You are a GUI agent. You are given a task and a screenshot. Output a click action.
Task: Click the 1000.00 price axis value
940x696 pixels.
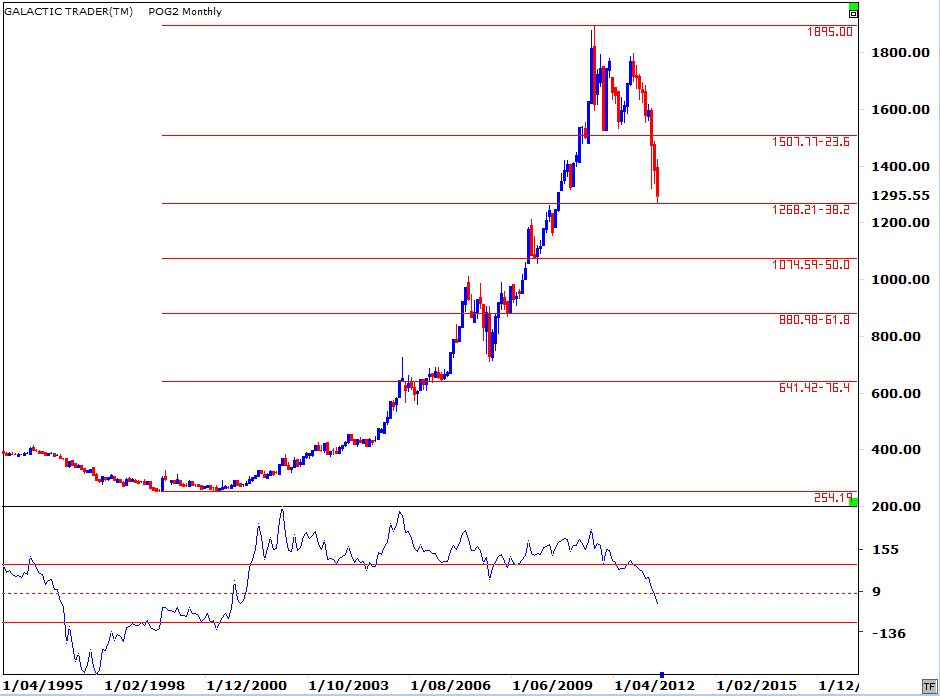click(x=900, y=279)
